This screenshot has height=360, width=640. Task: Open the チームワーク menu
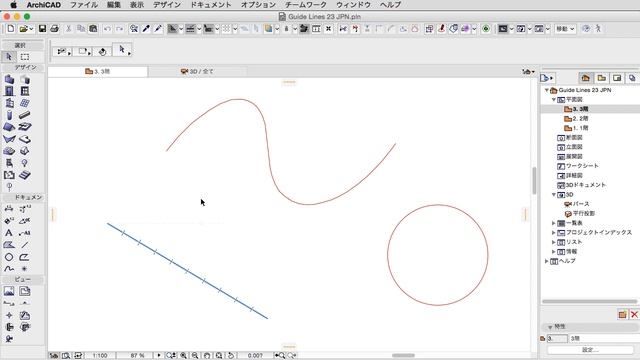point(306,5)
